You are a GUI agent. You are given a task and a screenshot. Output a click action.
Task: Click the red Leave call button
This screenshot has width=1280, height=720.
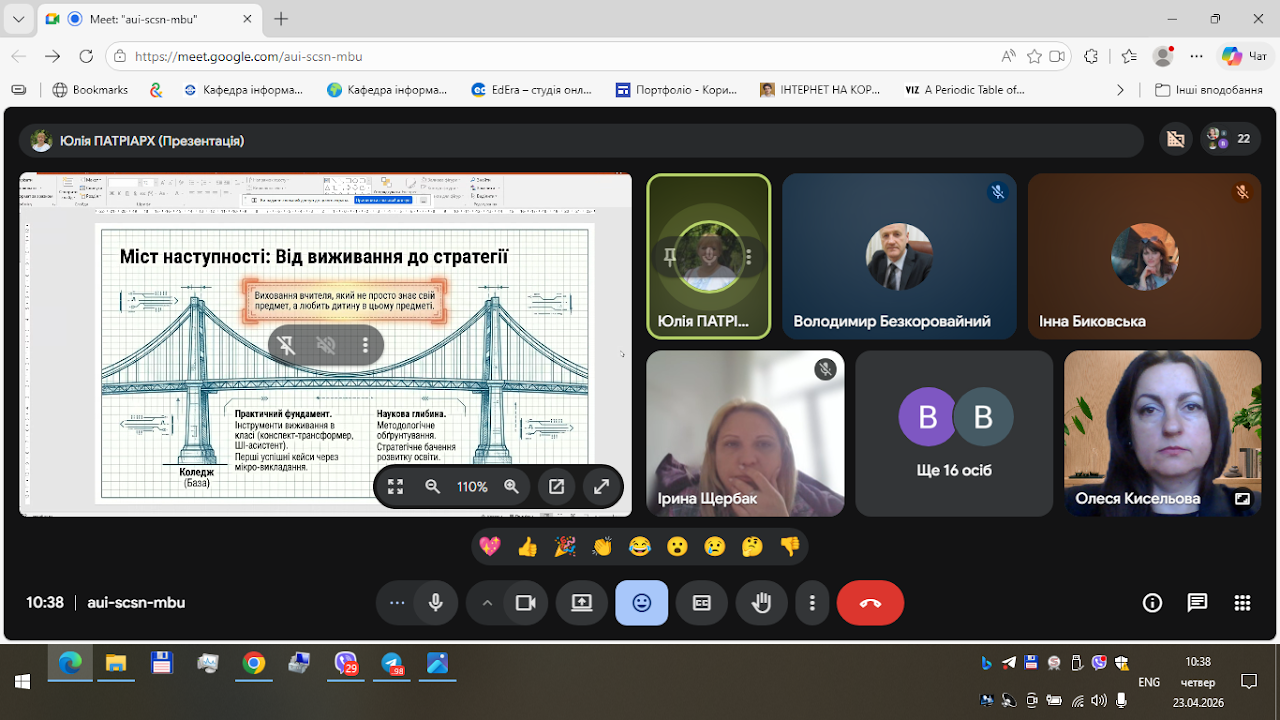[870, 603]
